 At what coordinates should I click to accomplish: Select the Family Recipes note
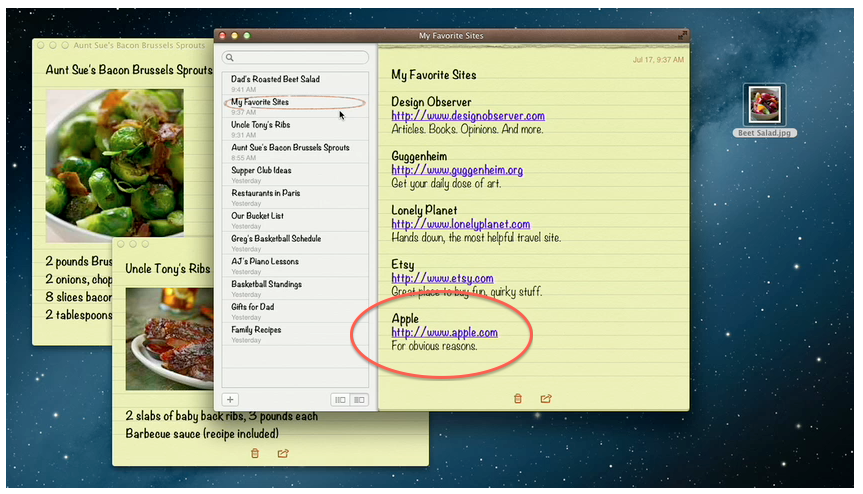point(256,330)
